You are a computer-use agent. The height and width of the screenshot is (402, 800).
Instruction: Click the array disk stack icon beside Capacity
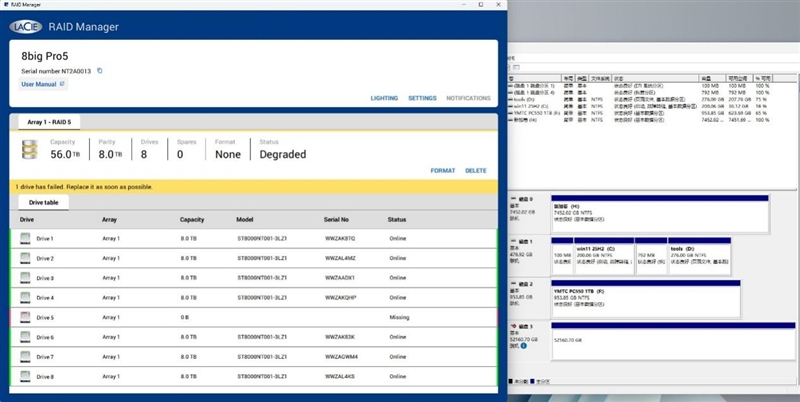(x=30, y=150)
